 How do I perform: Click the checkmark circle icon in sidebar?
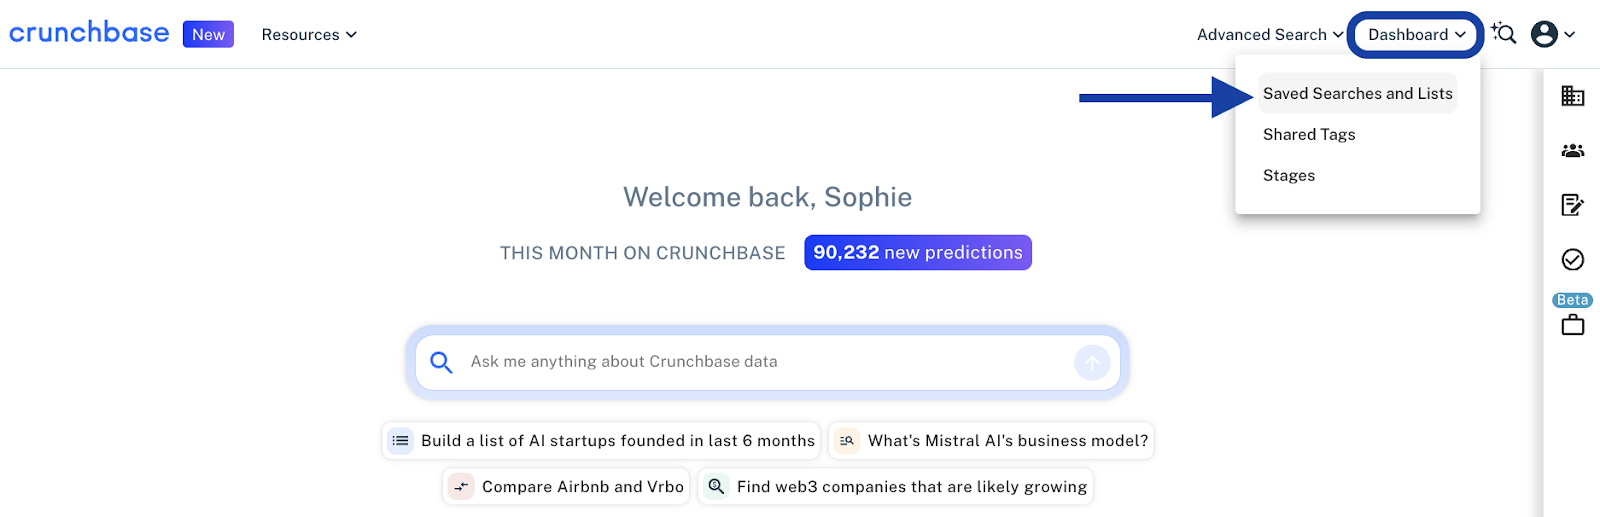pos(1572,260)
